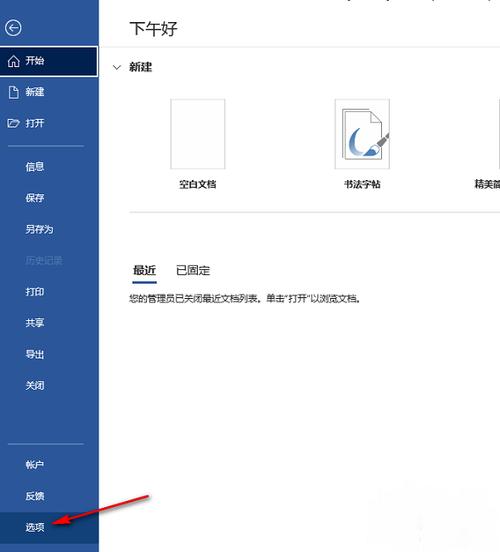500x552 pixels.
Task: Select the 最近 tab
Action: [x=144, y=270]
